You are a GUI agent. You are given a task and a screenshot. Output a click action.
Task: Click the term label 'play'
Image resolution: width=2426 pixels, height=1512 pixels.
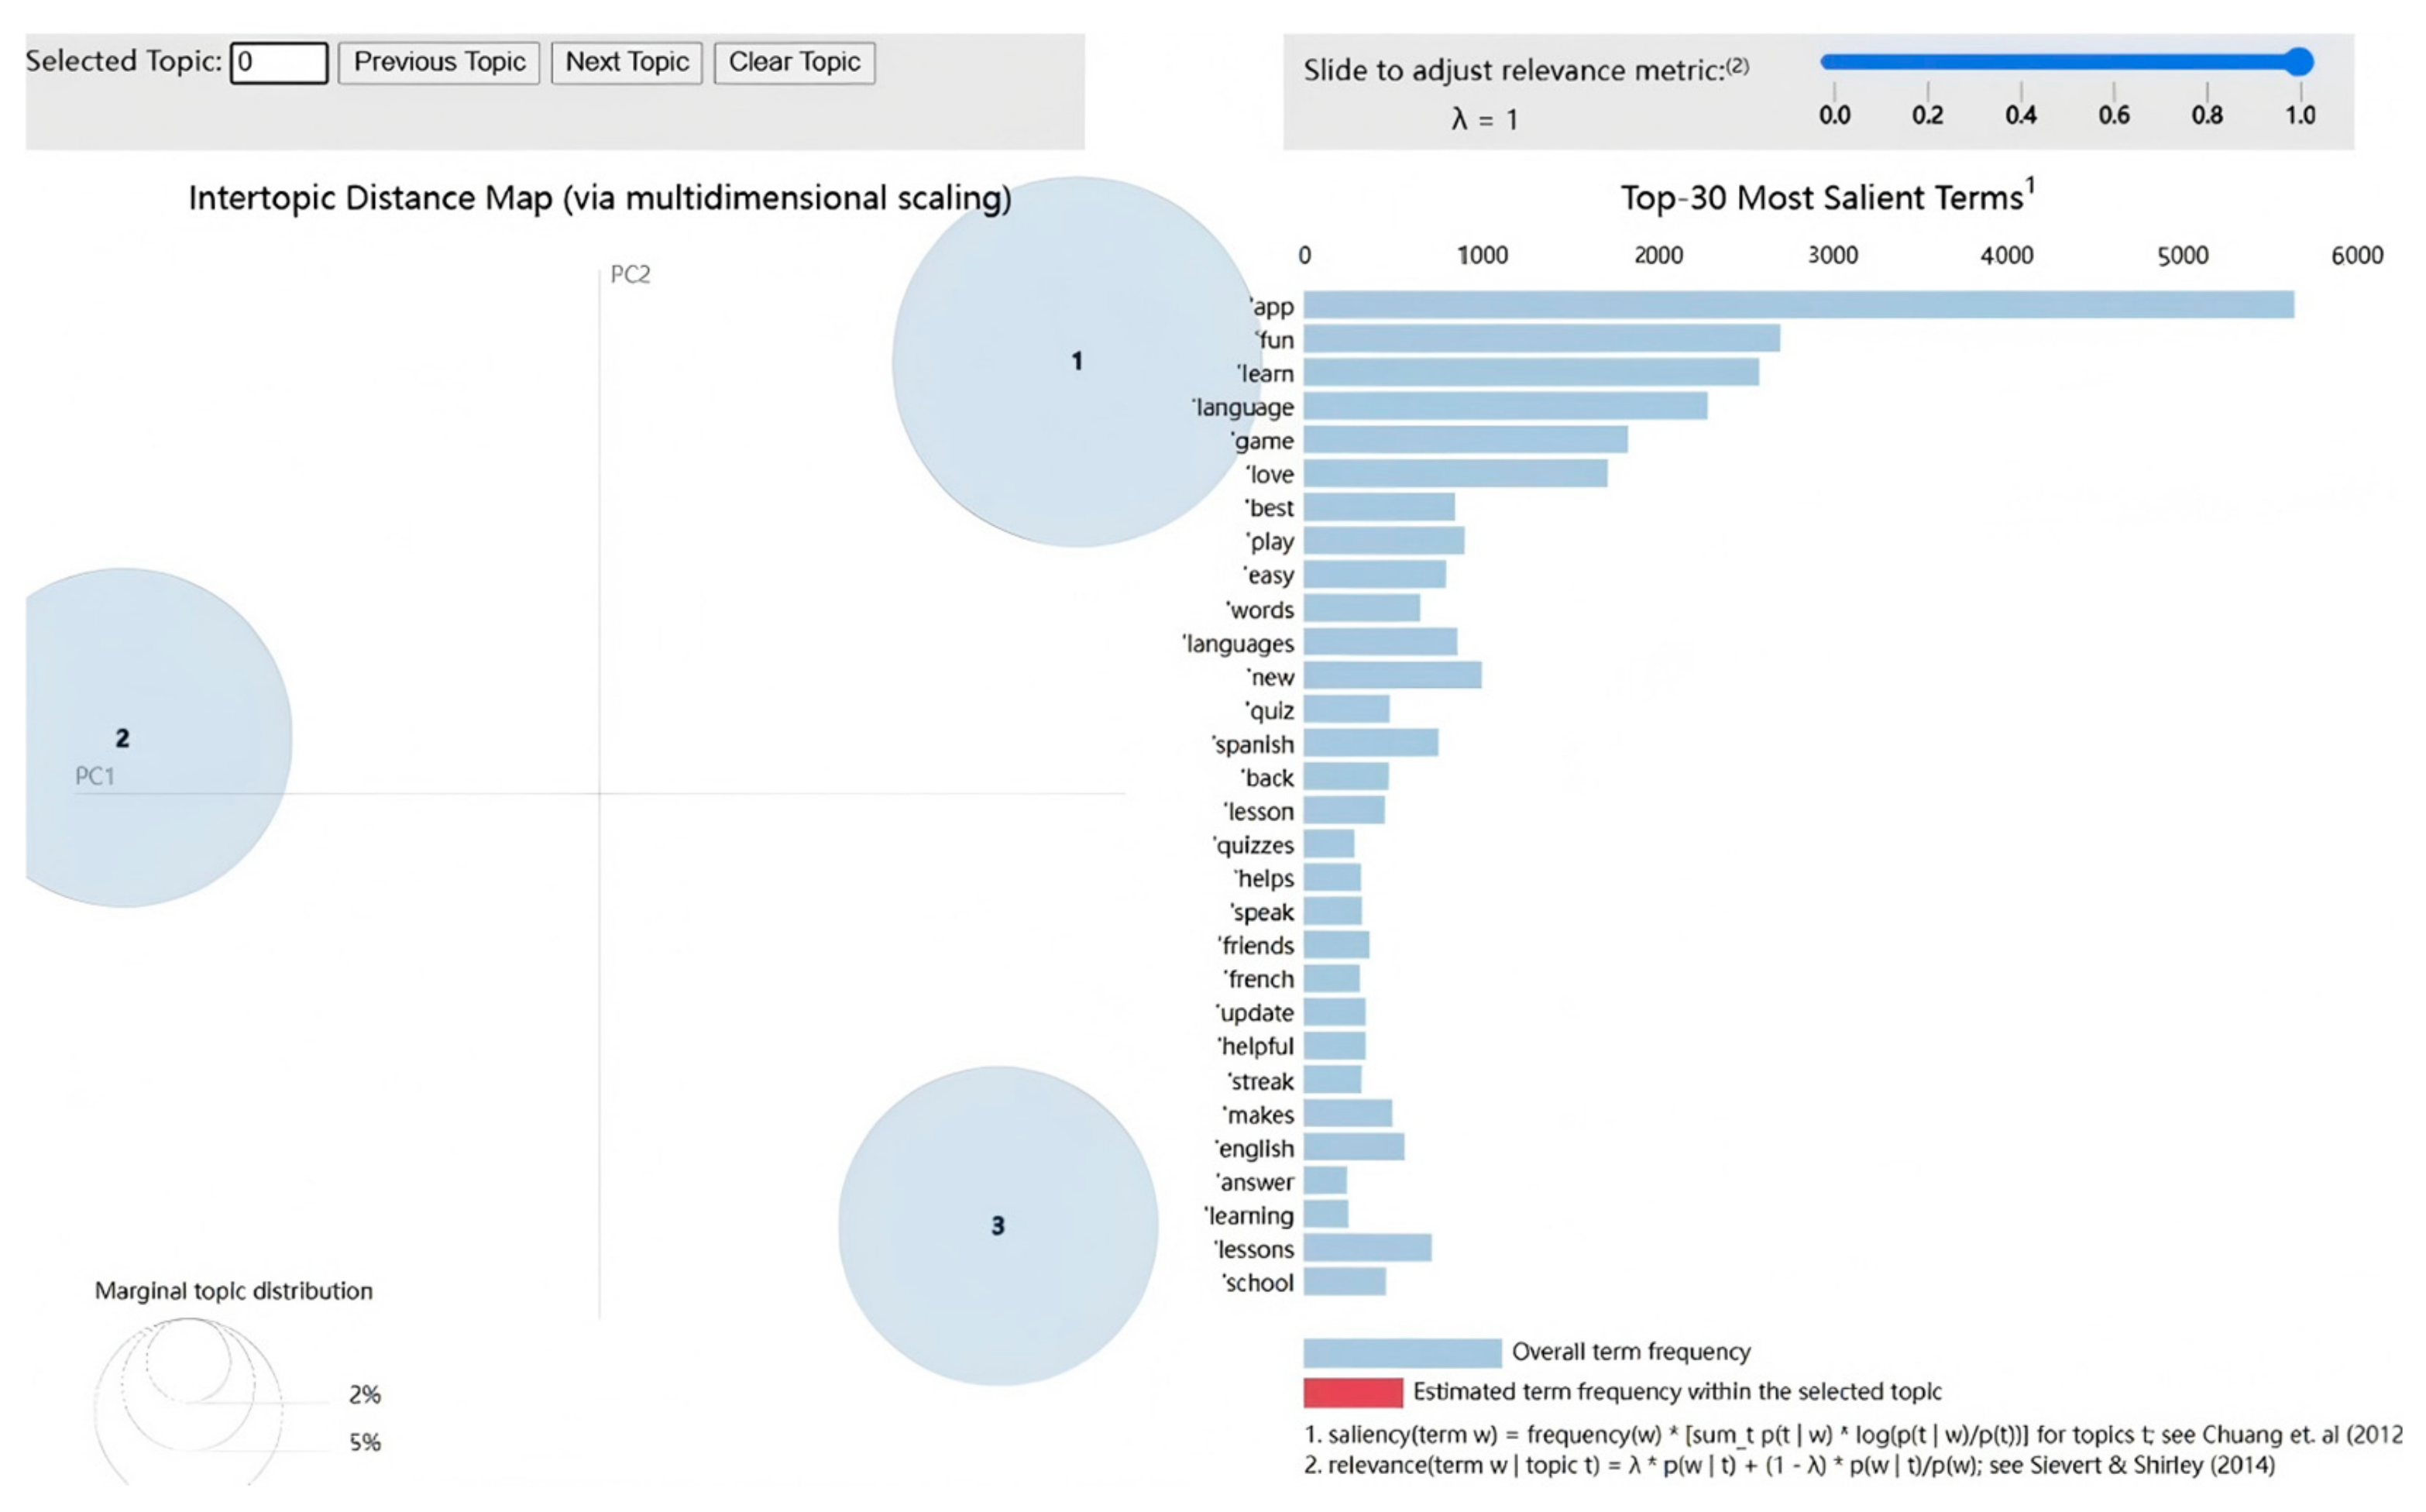coord(1270,542)
